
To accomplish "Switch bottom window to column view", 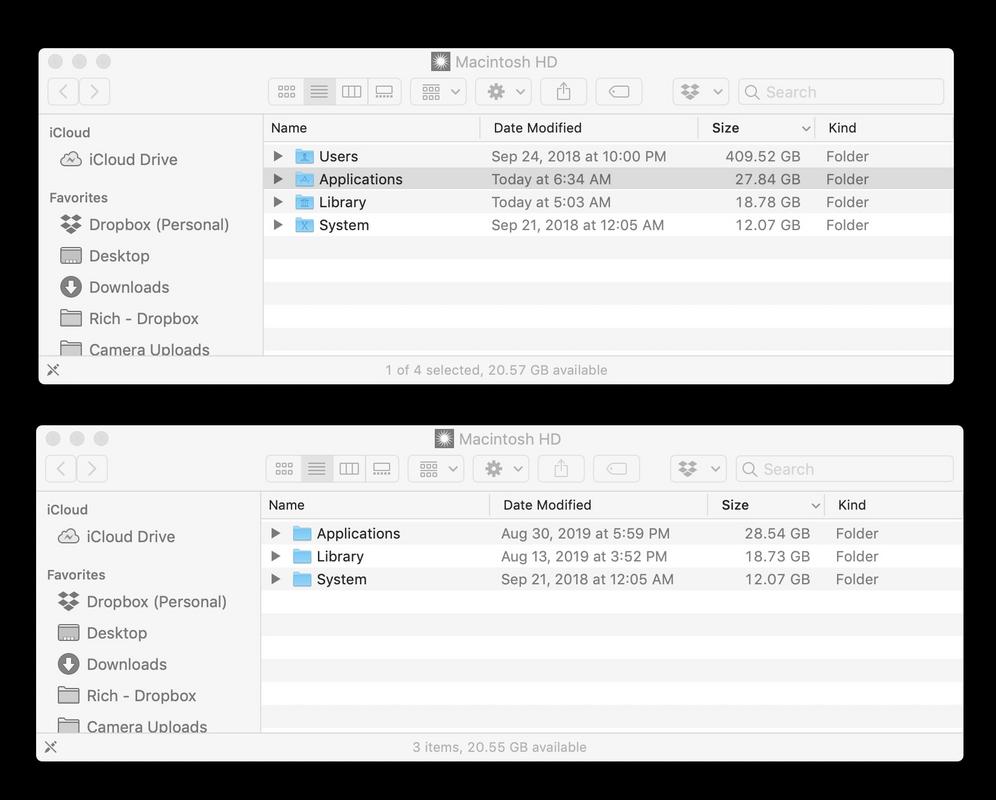I will 349,469.
